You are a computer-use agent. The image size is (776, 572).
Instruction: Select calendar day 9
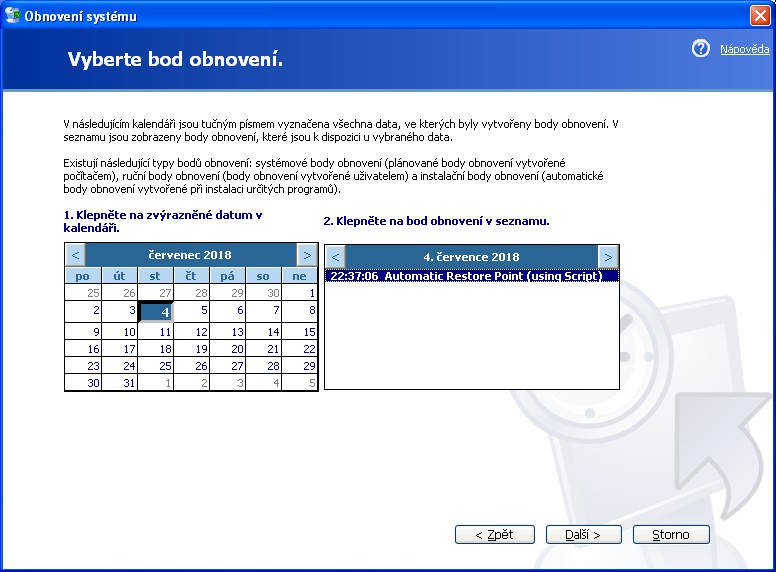(x=83, y=332)
